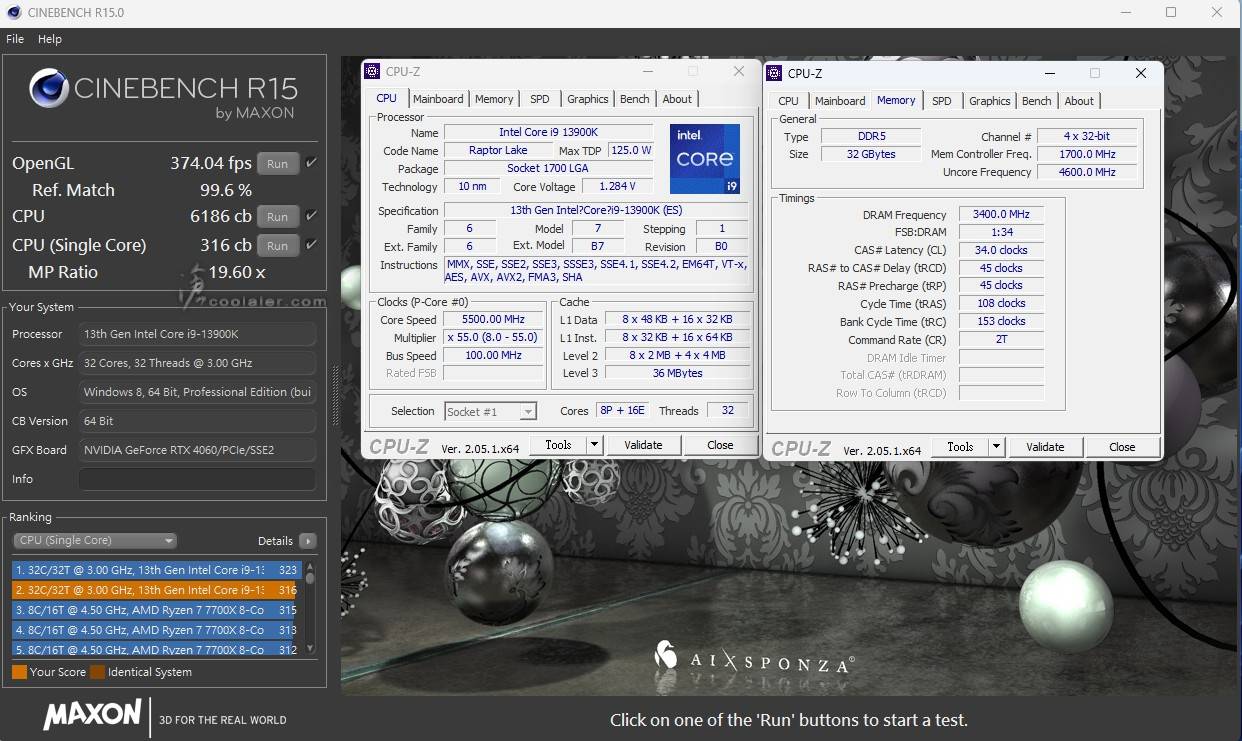Image resolution: width=1242 pixels, height=741 pixels.
Task: Click the Intel Core i9 badge
Action: pos(705,159)
